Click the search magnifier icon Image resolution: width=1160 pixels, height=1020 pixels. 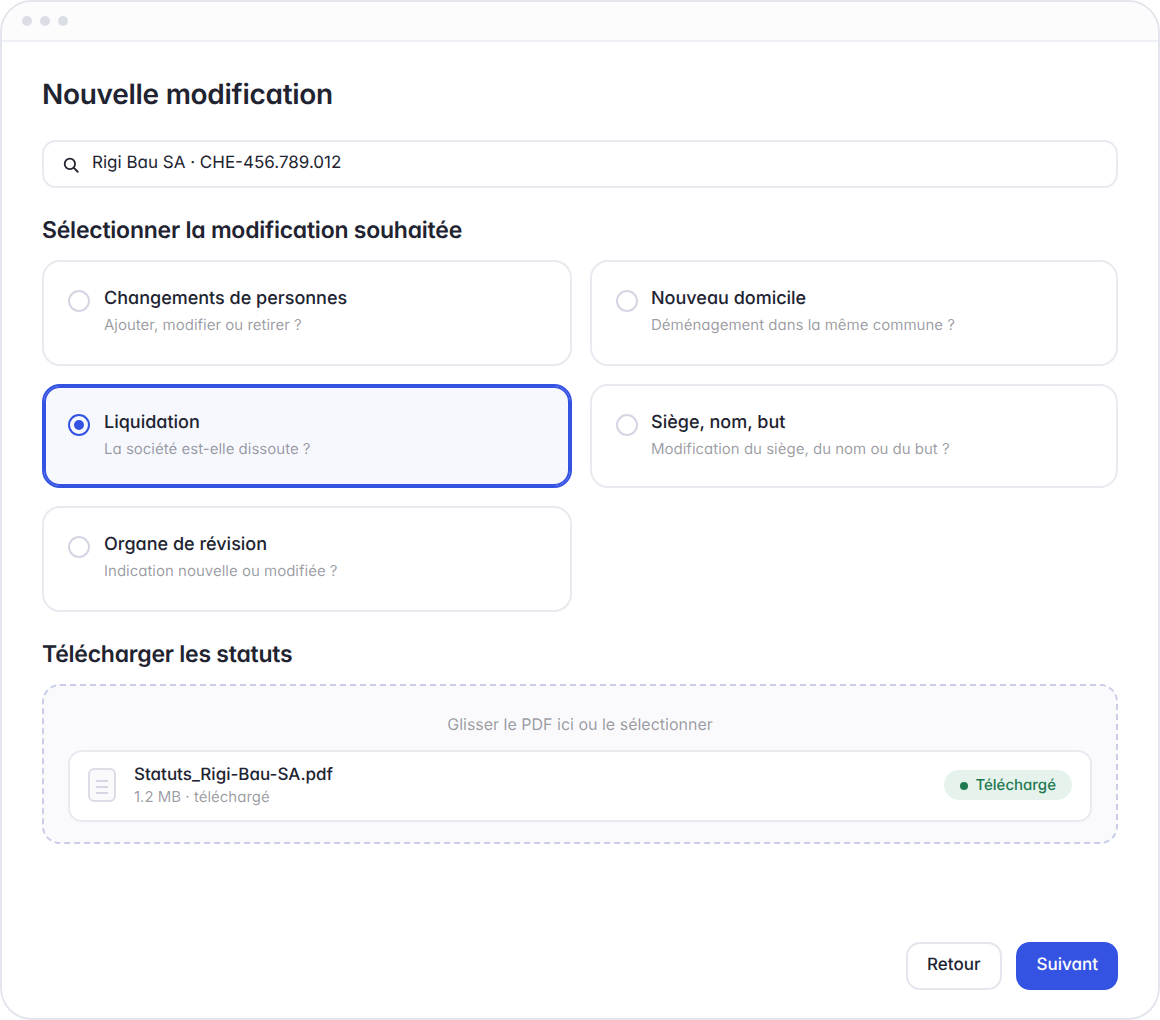pos(71,164)
